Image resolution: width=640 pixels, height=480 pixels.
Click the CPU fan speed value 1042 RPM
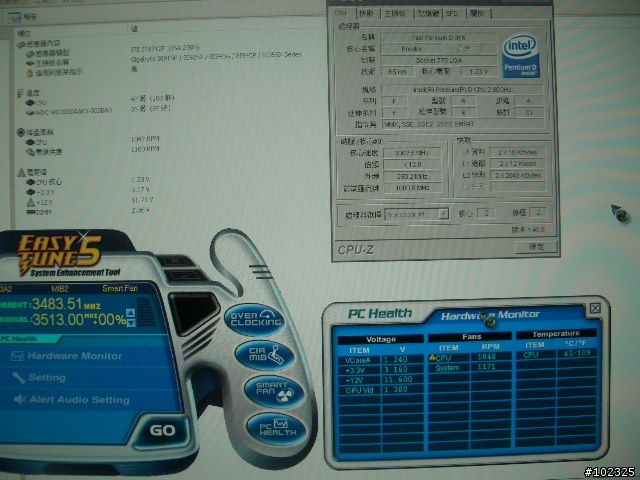[145, 139]
